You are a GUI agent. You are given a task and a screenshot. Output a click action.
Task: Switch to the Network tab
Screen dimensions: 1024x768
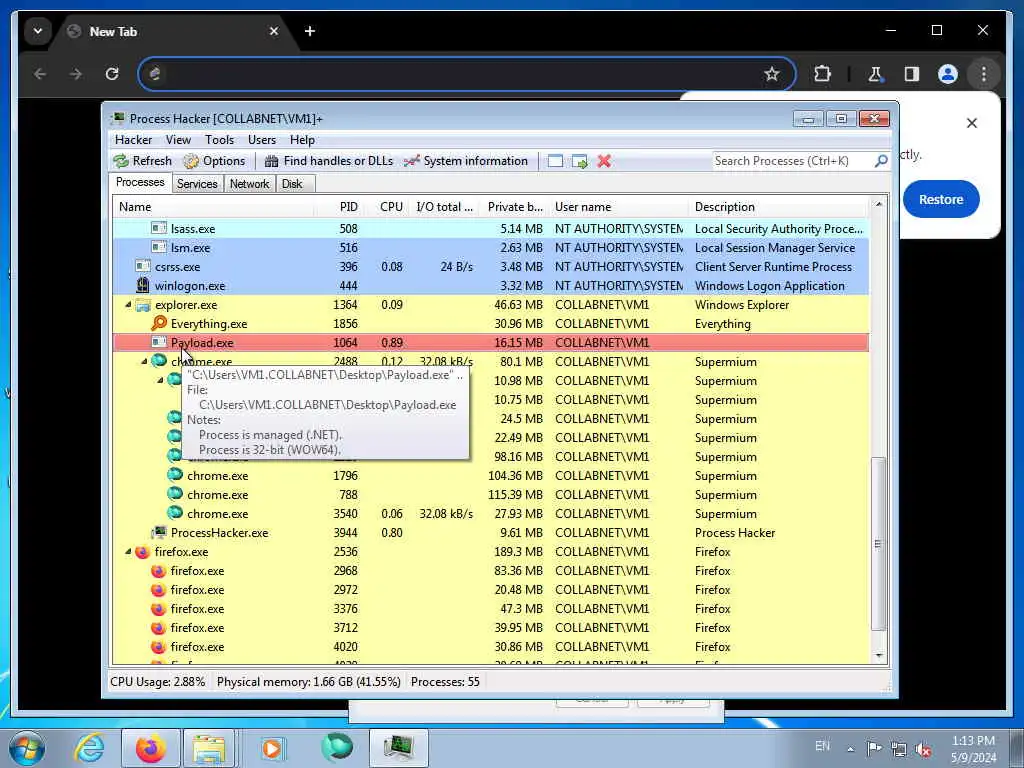[249, 184]
